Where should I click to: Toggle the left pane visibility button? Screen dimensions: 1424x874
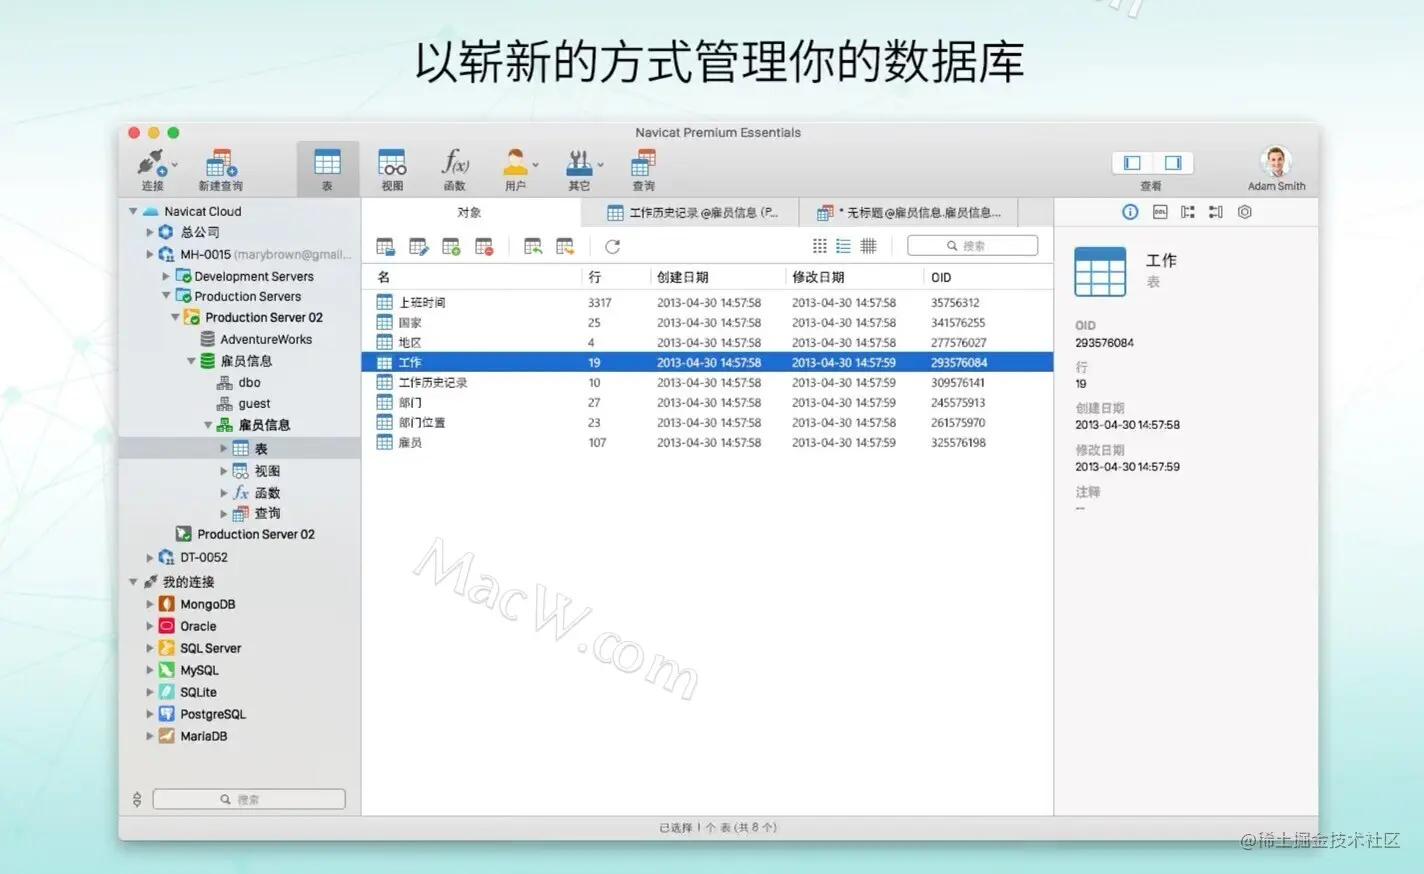point(1132,163)
